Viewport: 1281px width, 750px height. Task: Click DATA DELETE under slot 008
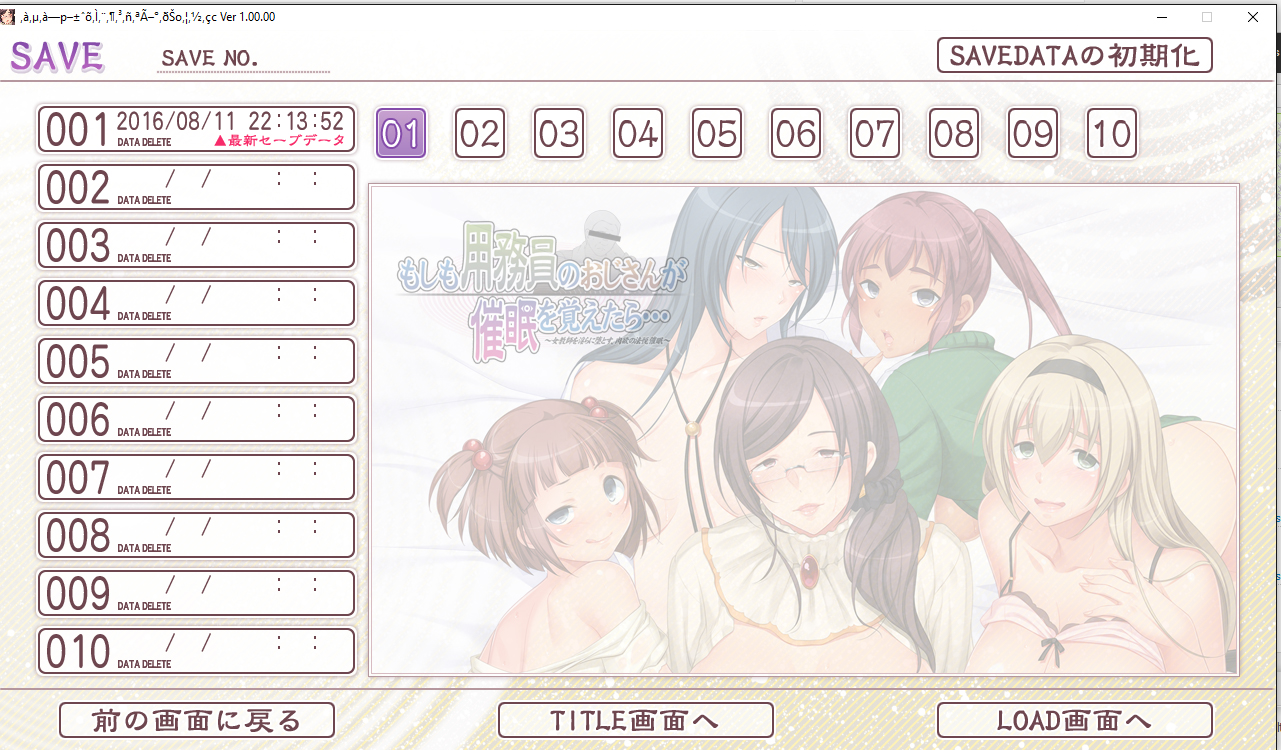144,548
